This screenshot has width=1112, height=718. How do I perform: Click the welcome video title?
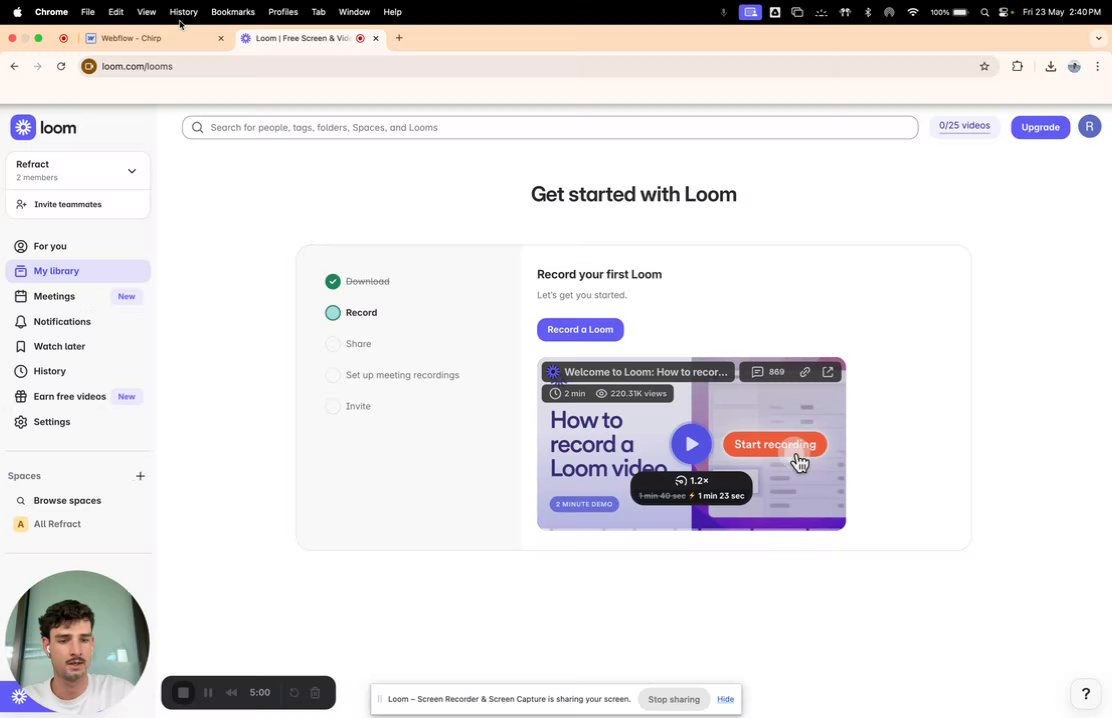tap(645, 372)
